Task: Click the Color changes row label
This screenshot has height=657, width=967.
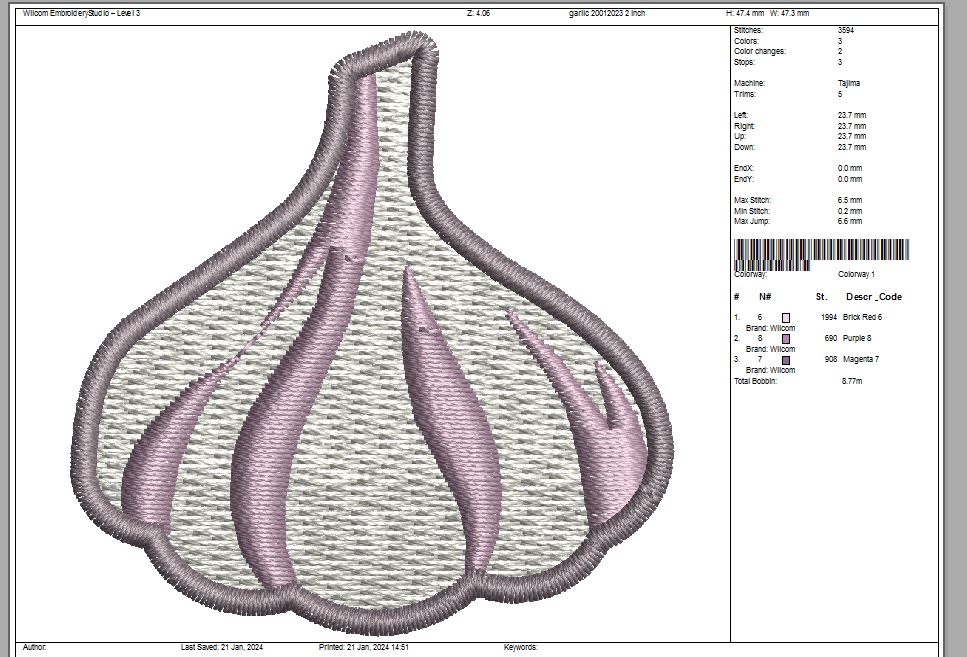Action: [760, 52]
